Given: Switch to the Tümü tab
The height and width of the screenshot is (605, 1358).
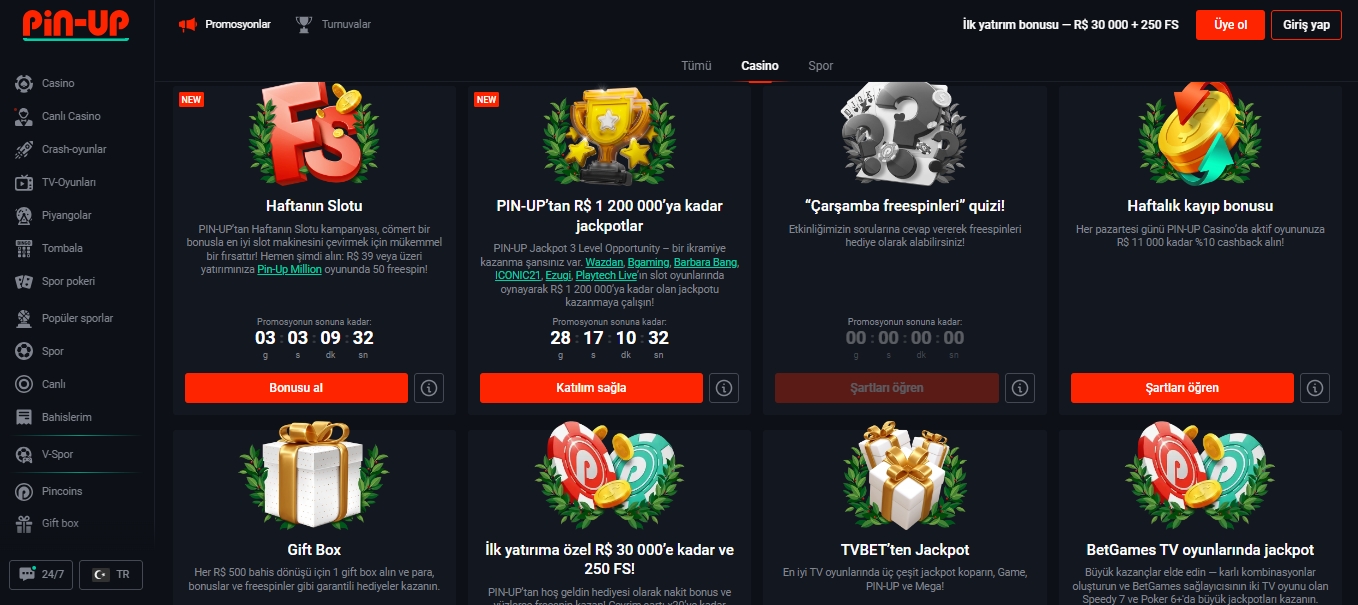Looking at the screenshot, I should 696,66.
